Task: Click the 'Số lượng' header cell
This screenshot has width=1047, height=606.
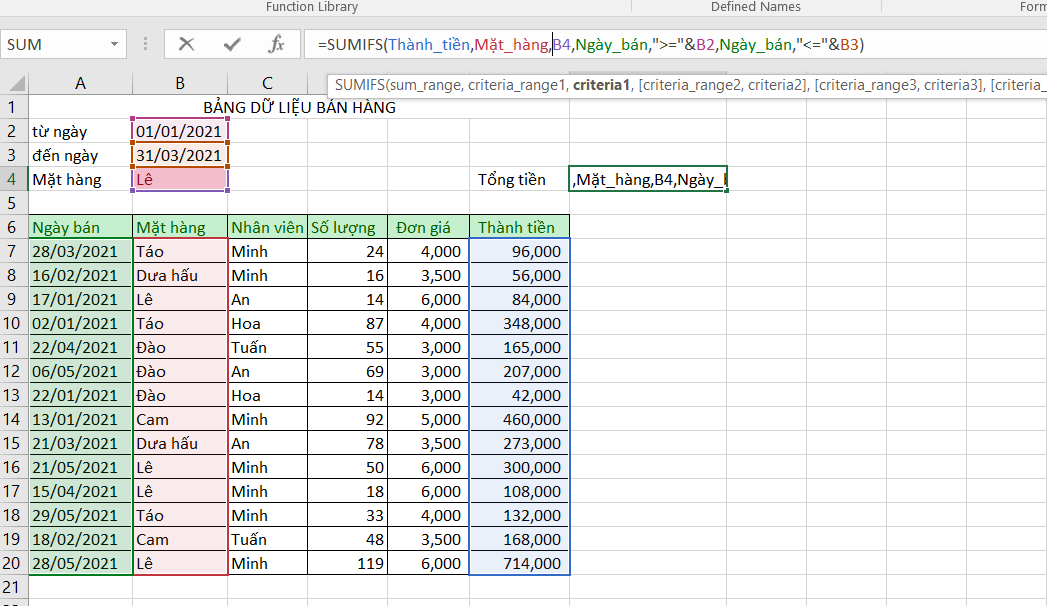Action: [x=347, y=228]
